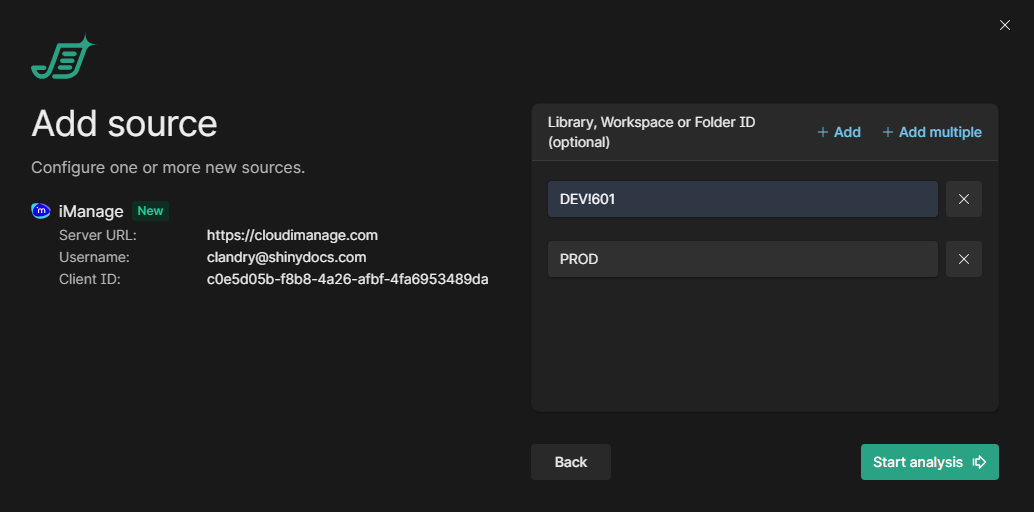Screen dimensions: 1034x512
Task: Click the Add source heading
Action: [x=124, y=124]
